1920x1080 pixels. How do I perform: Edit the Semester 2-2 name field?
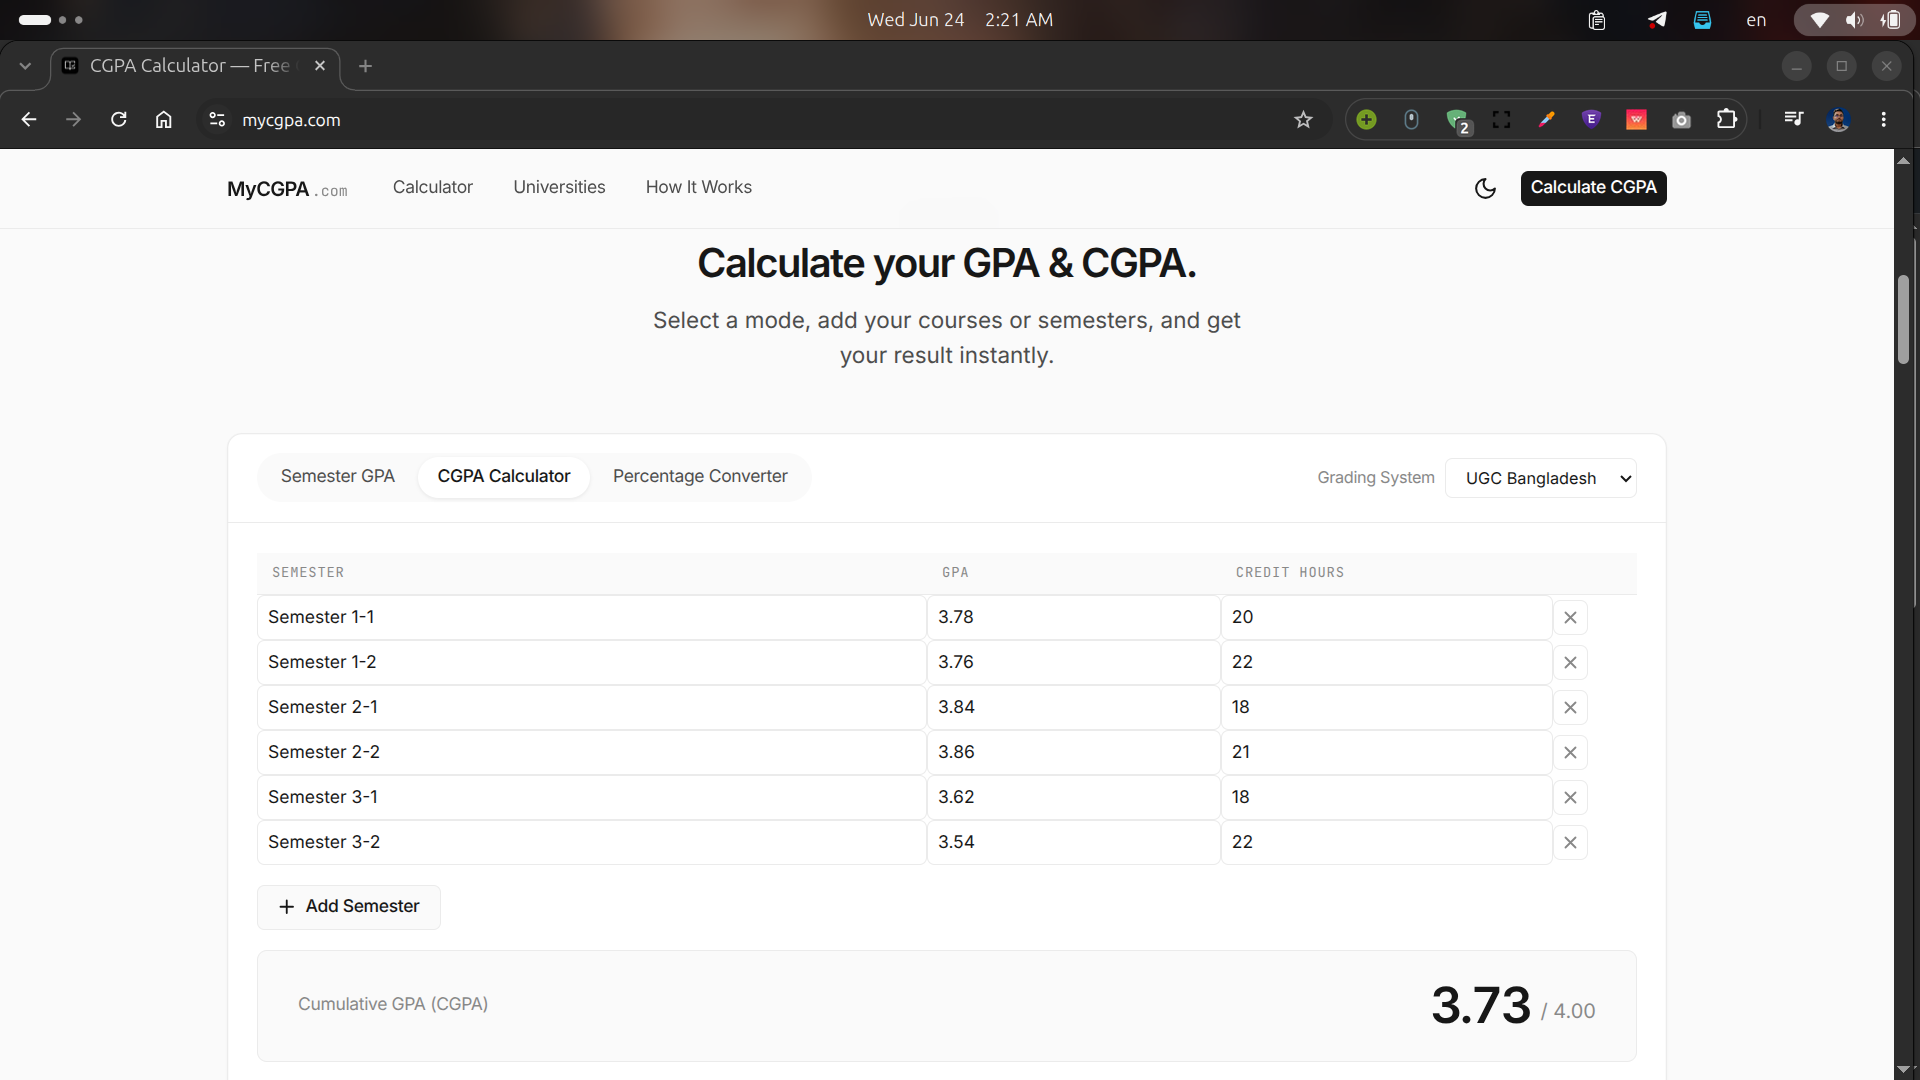[x=592, y=753]
